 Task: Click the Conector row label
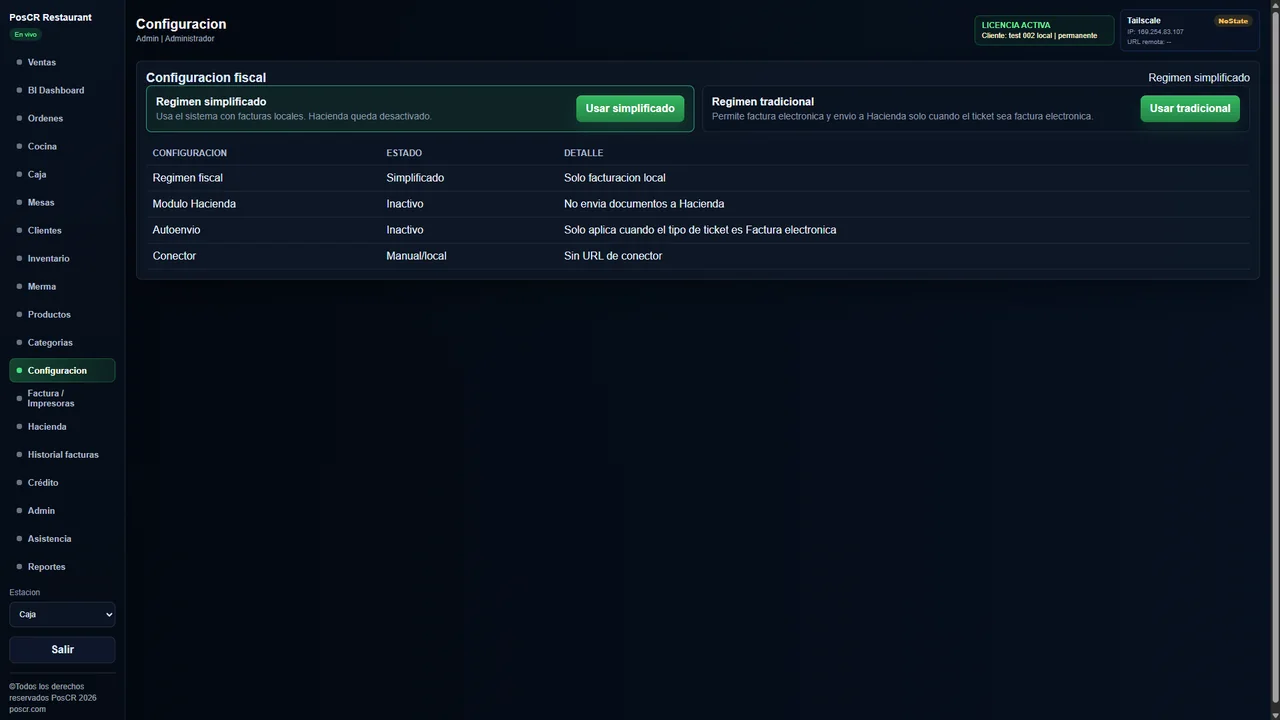(x=174, y=256)
